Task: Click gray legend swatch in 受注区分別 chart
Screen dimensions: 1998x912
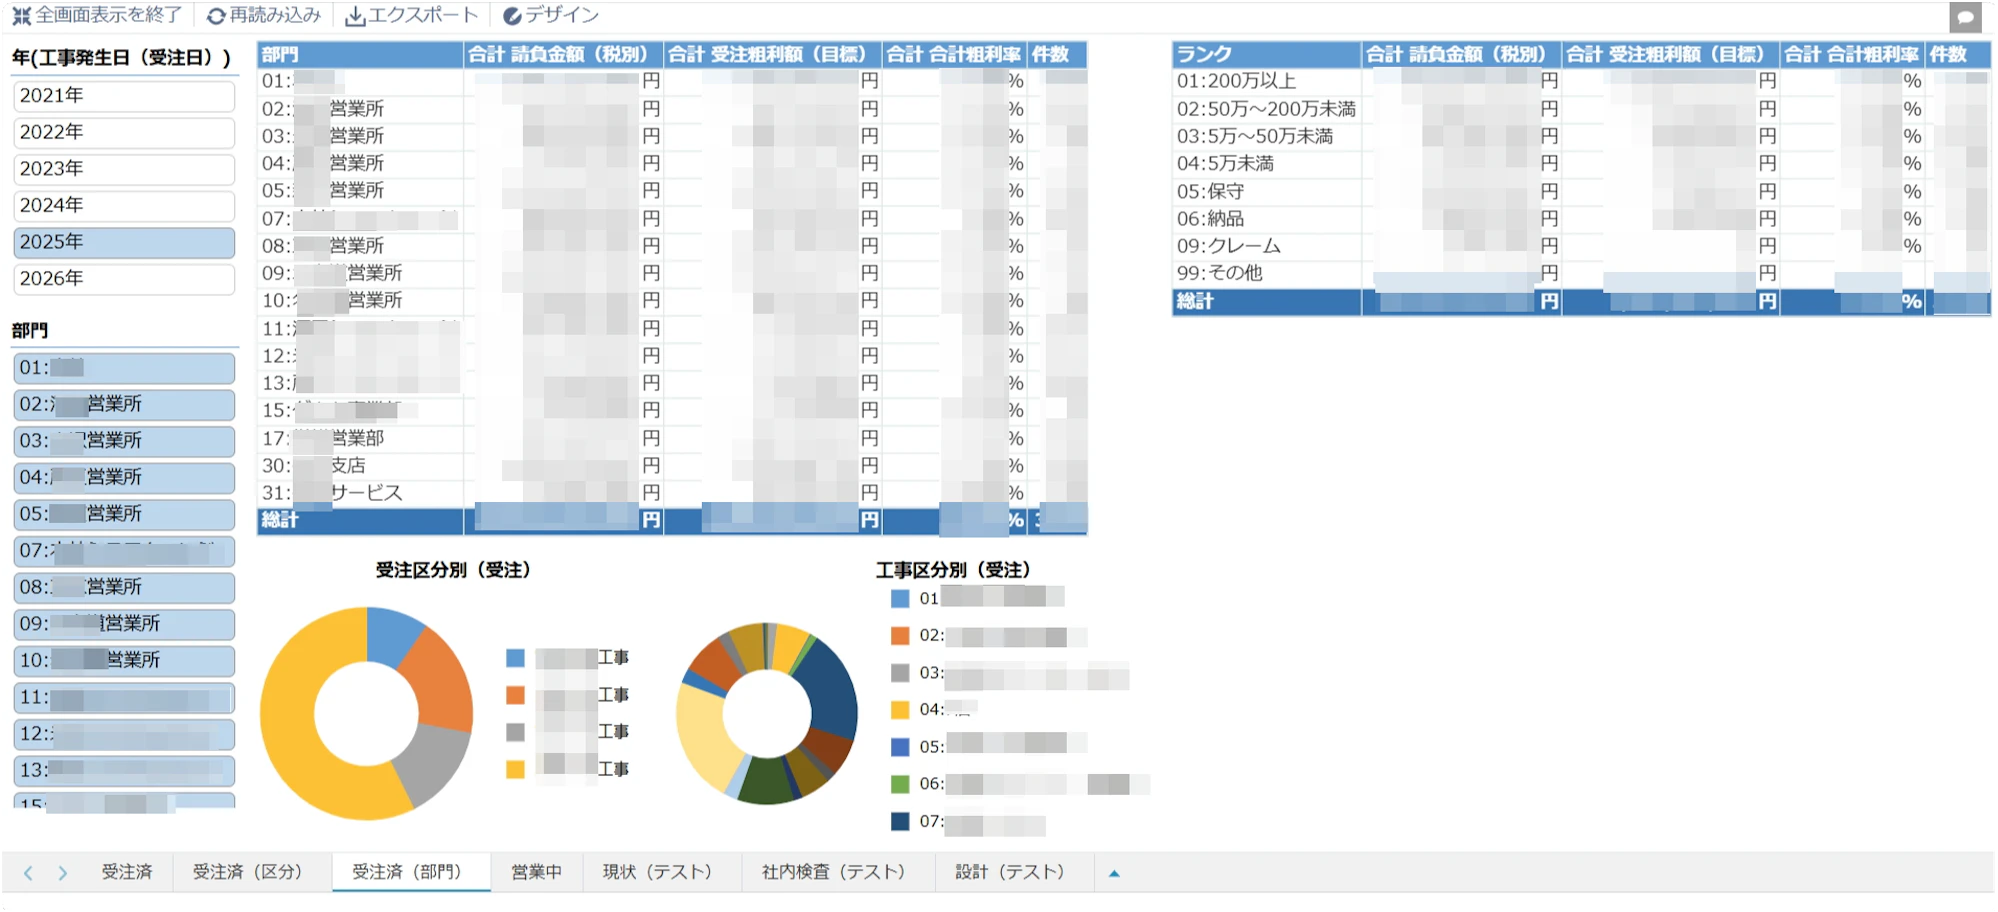Action: pos(515,732)
